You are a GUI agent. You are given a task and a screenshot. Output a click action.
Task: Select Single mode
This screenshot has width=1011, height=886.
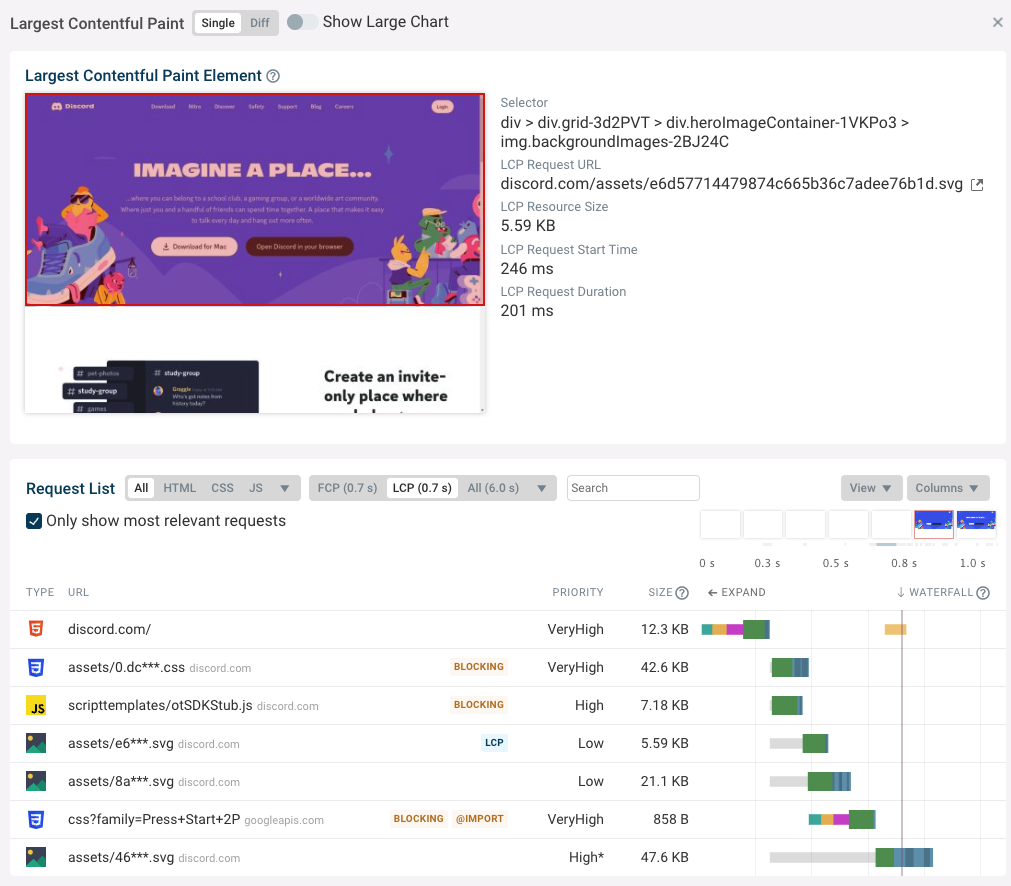[x=218, y=23]
